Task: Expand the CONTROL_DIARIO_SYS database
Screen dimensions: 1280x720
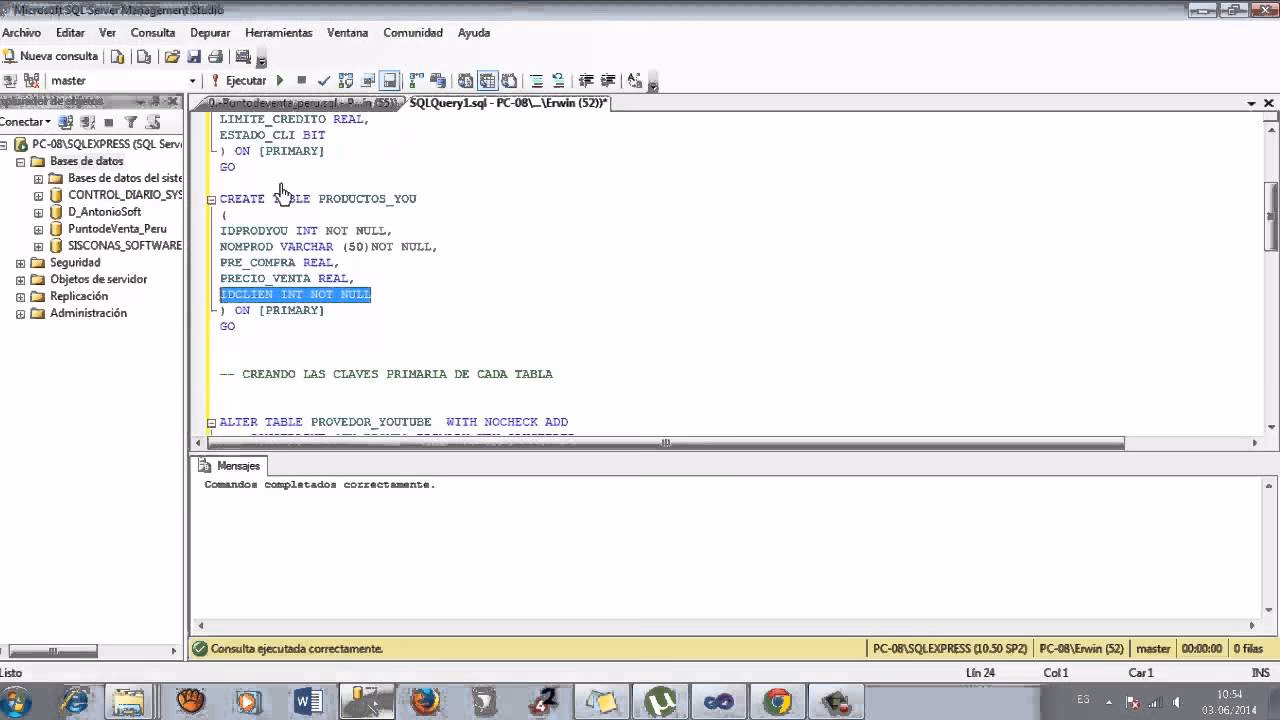Action: (38, 196)
